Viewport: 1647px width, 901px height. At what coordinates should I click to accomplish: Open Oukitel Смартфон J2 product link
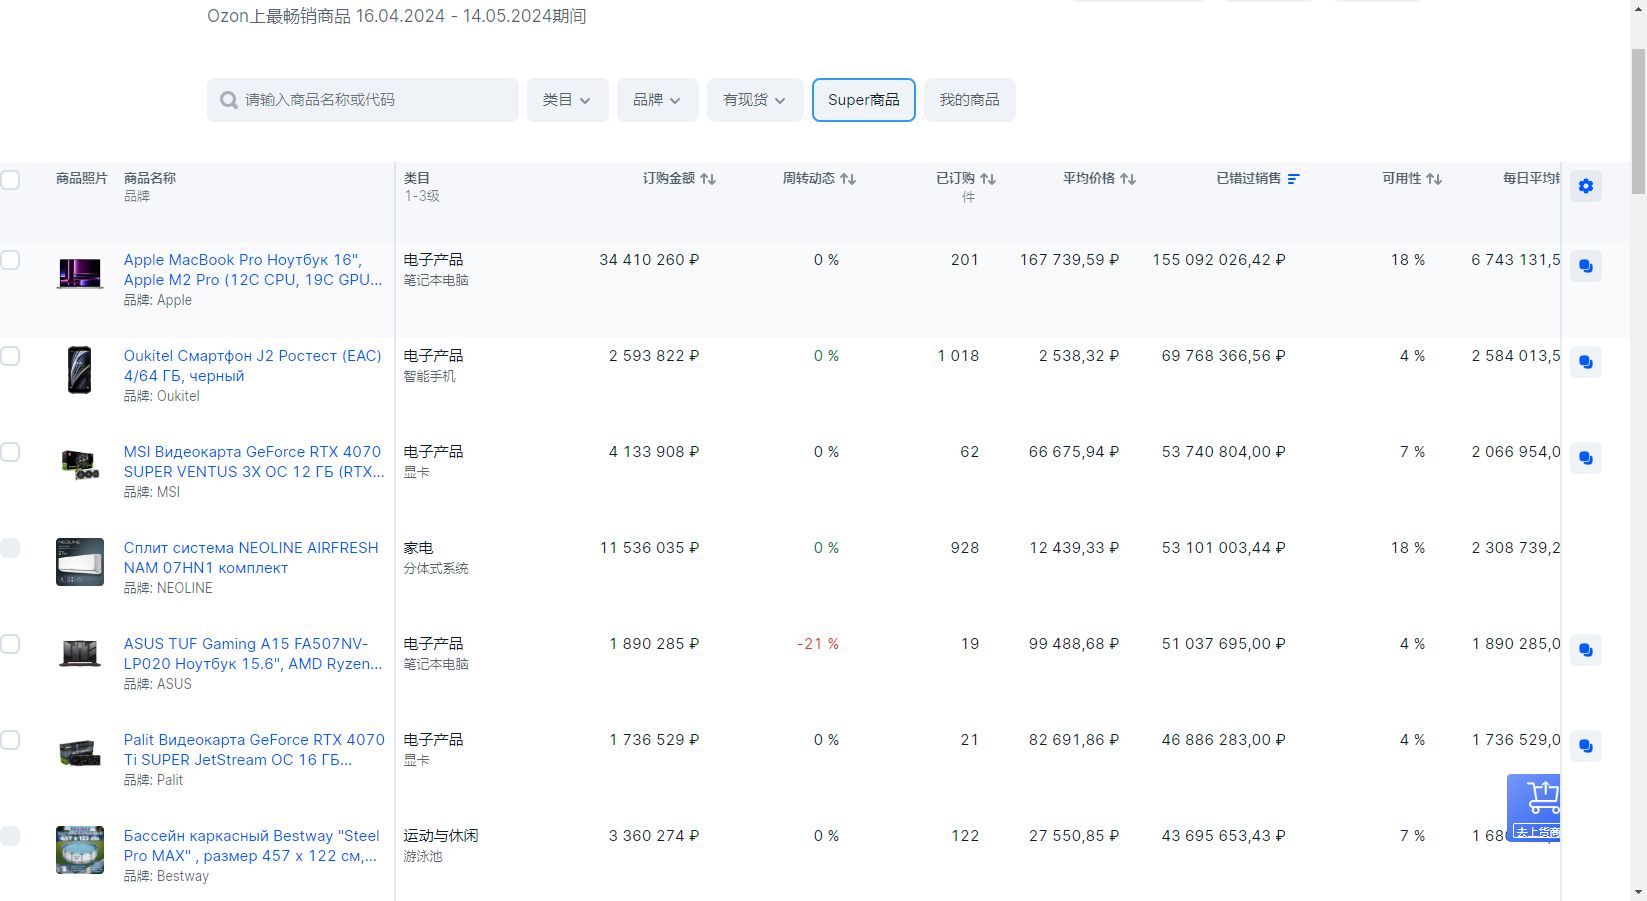coord(252,366)
